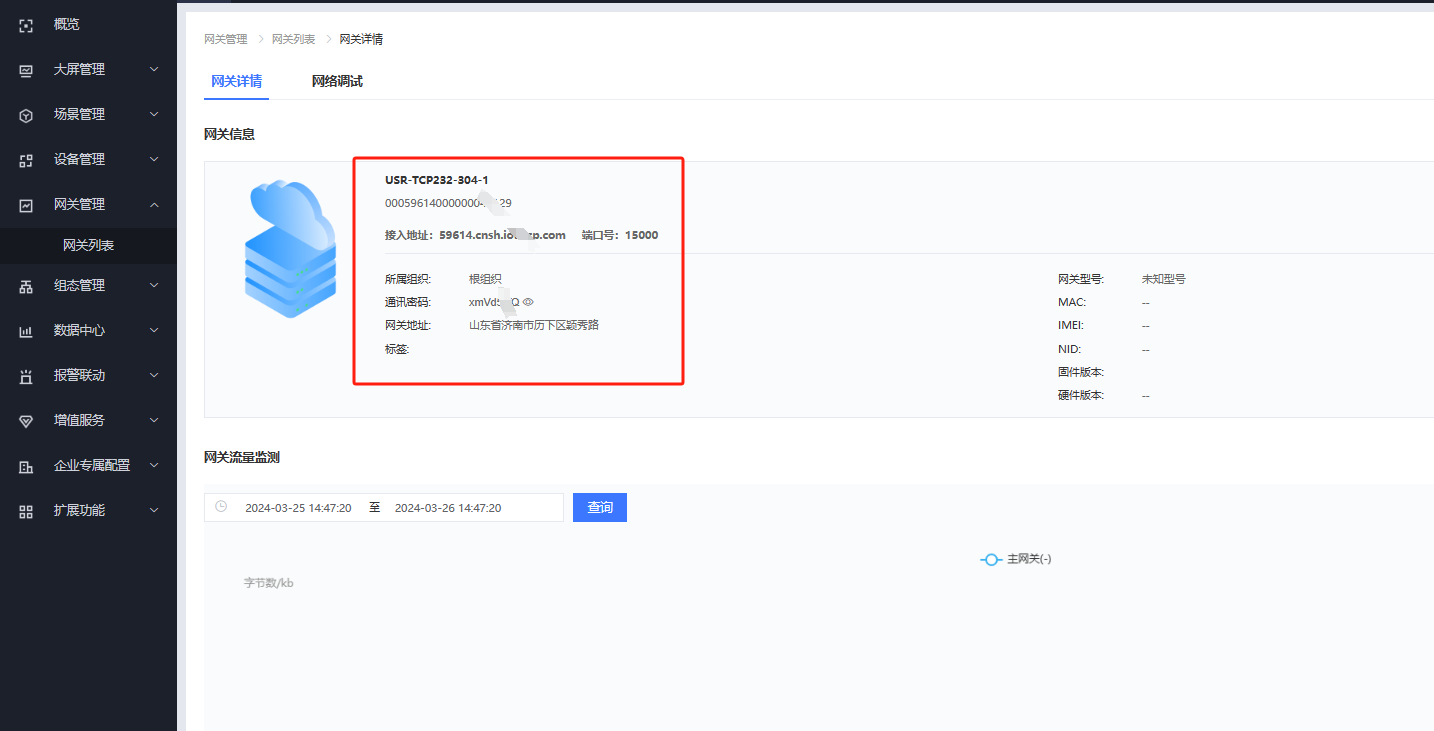Click the 概览 overview sidebar icon

27,25
